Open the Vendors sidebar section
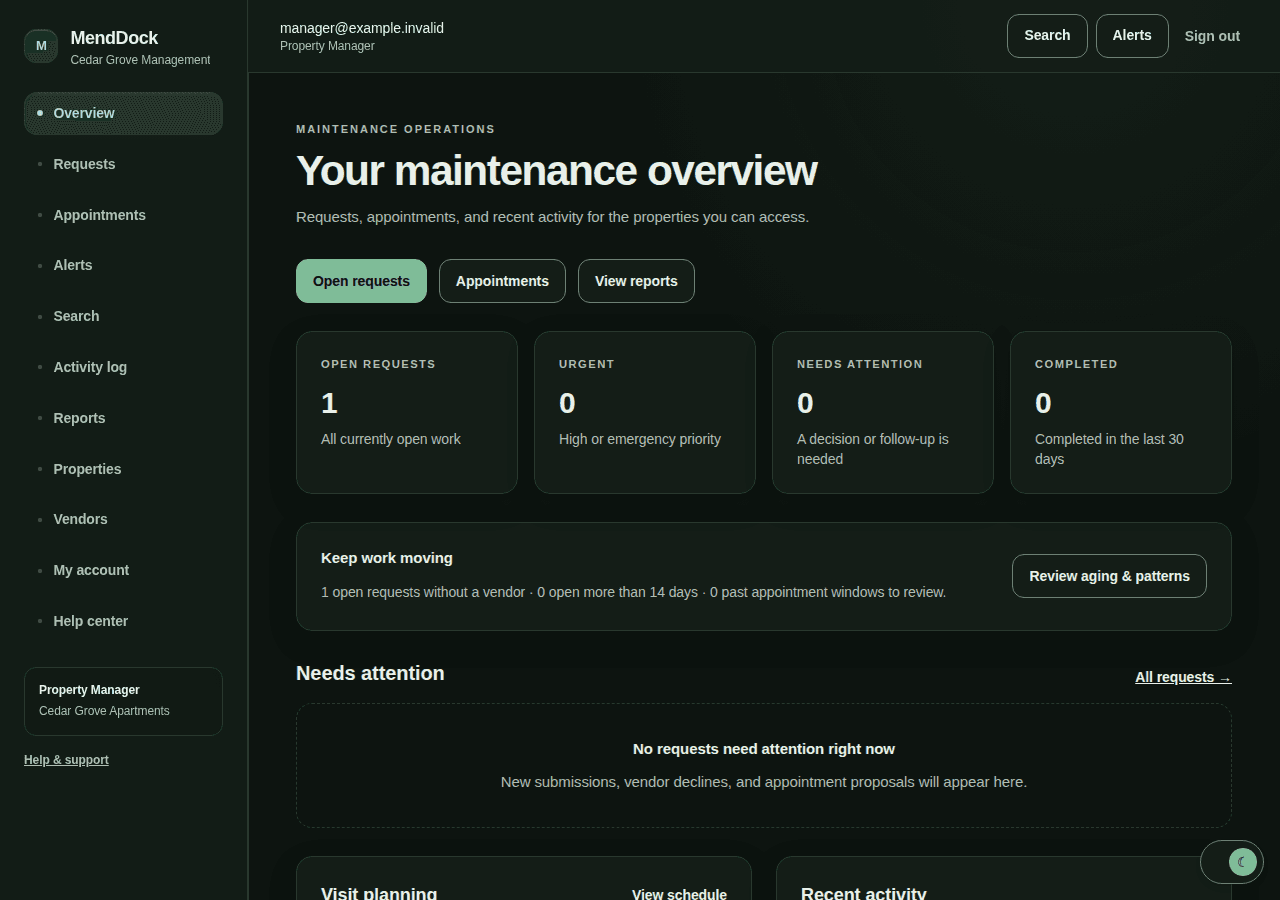The width and height of the screenshot is (1280, 900). (x=123, y=519)
